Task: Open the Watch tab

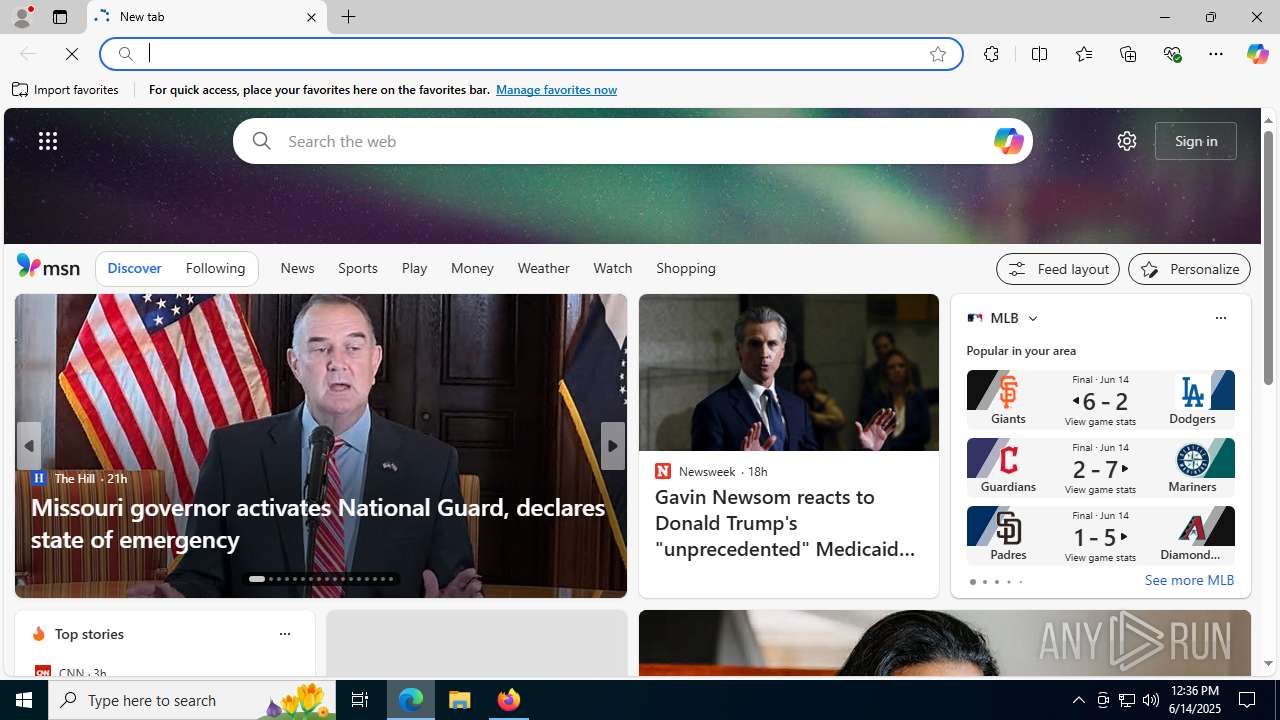Action: coord(612,268)
